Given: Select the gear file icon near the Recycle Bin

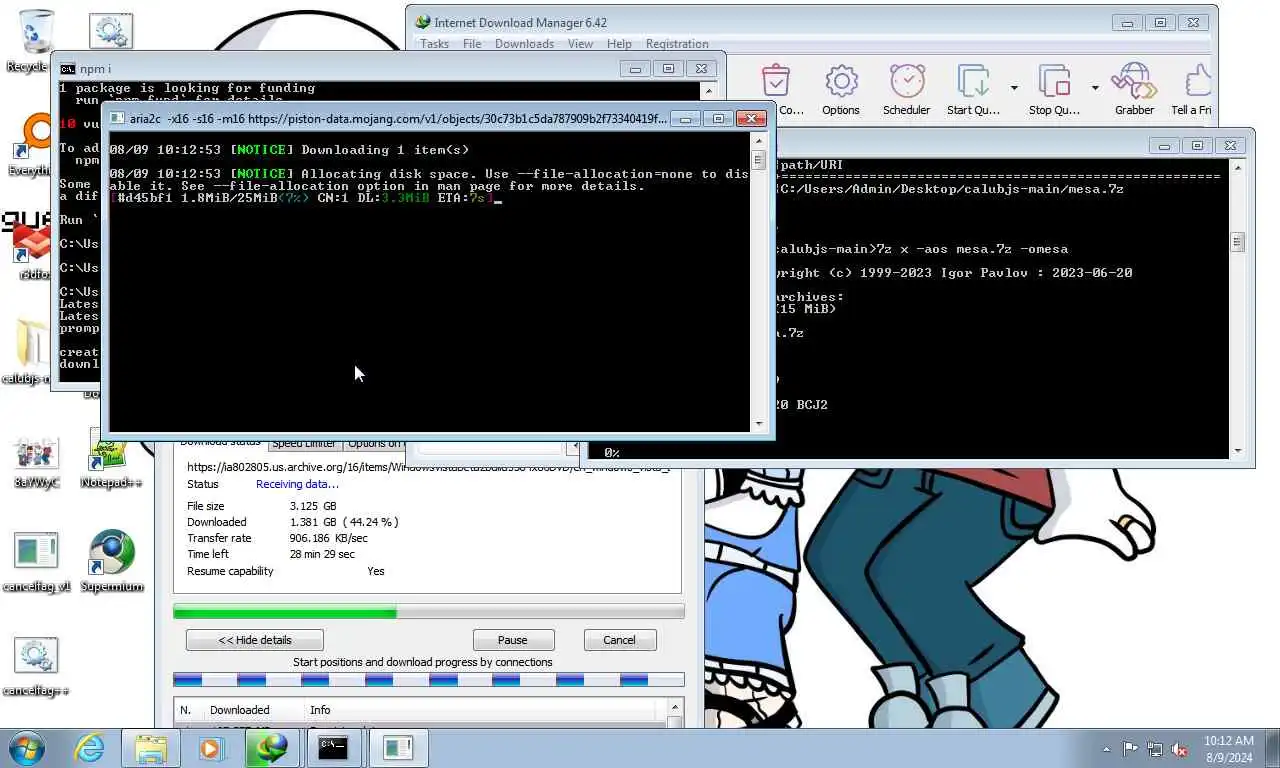Looking at the screenshot, I should [x=111, y=32].
